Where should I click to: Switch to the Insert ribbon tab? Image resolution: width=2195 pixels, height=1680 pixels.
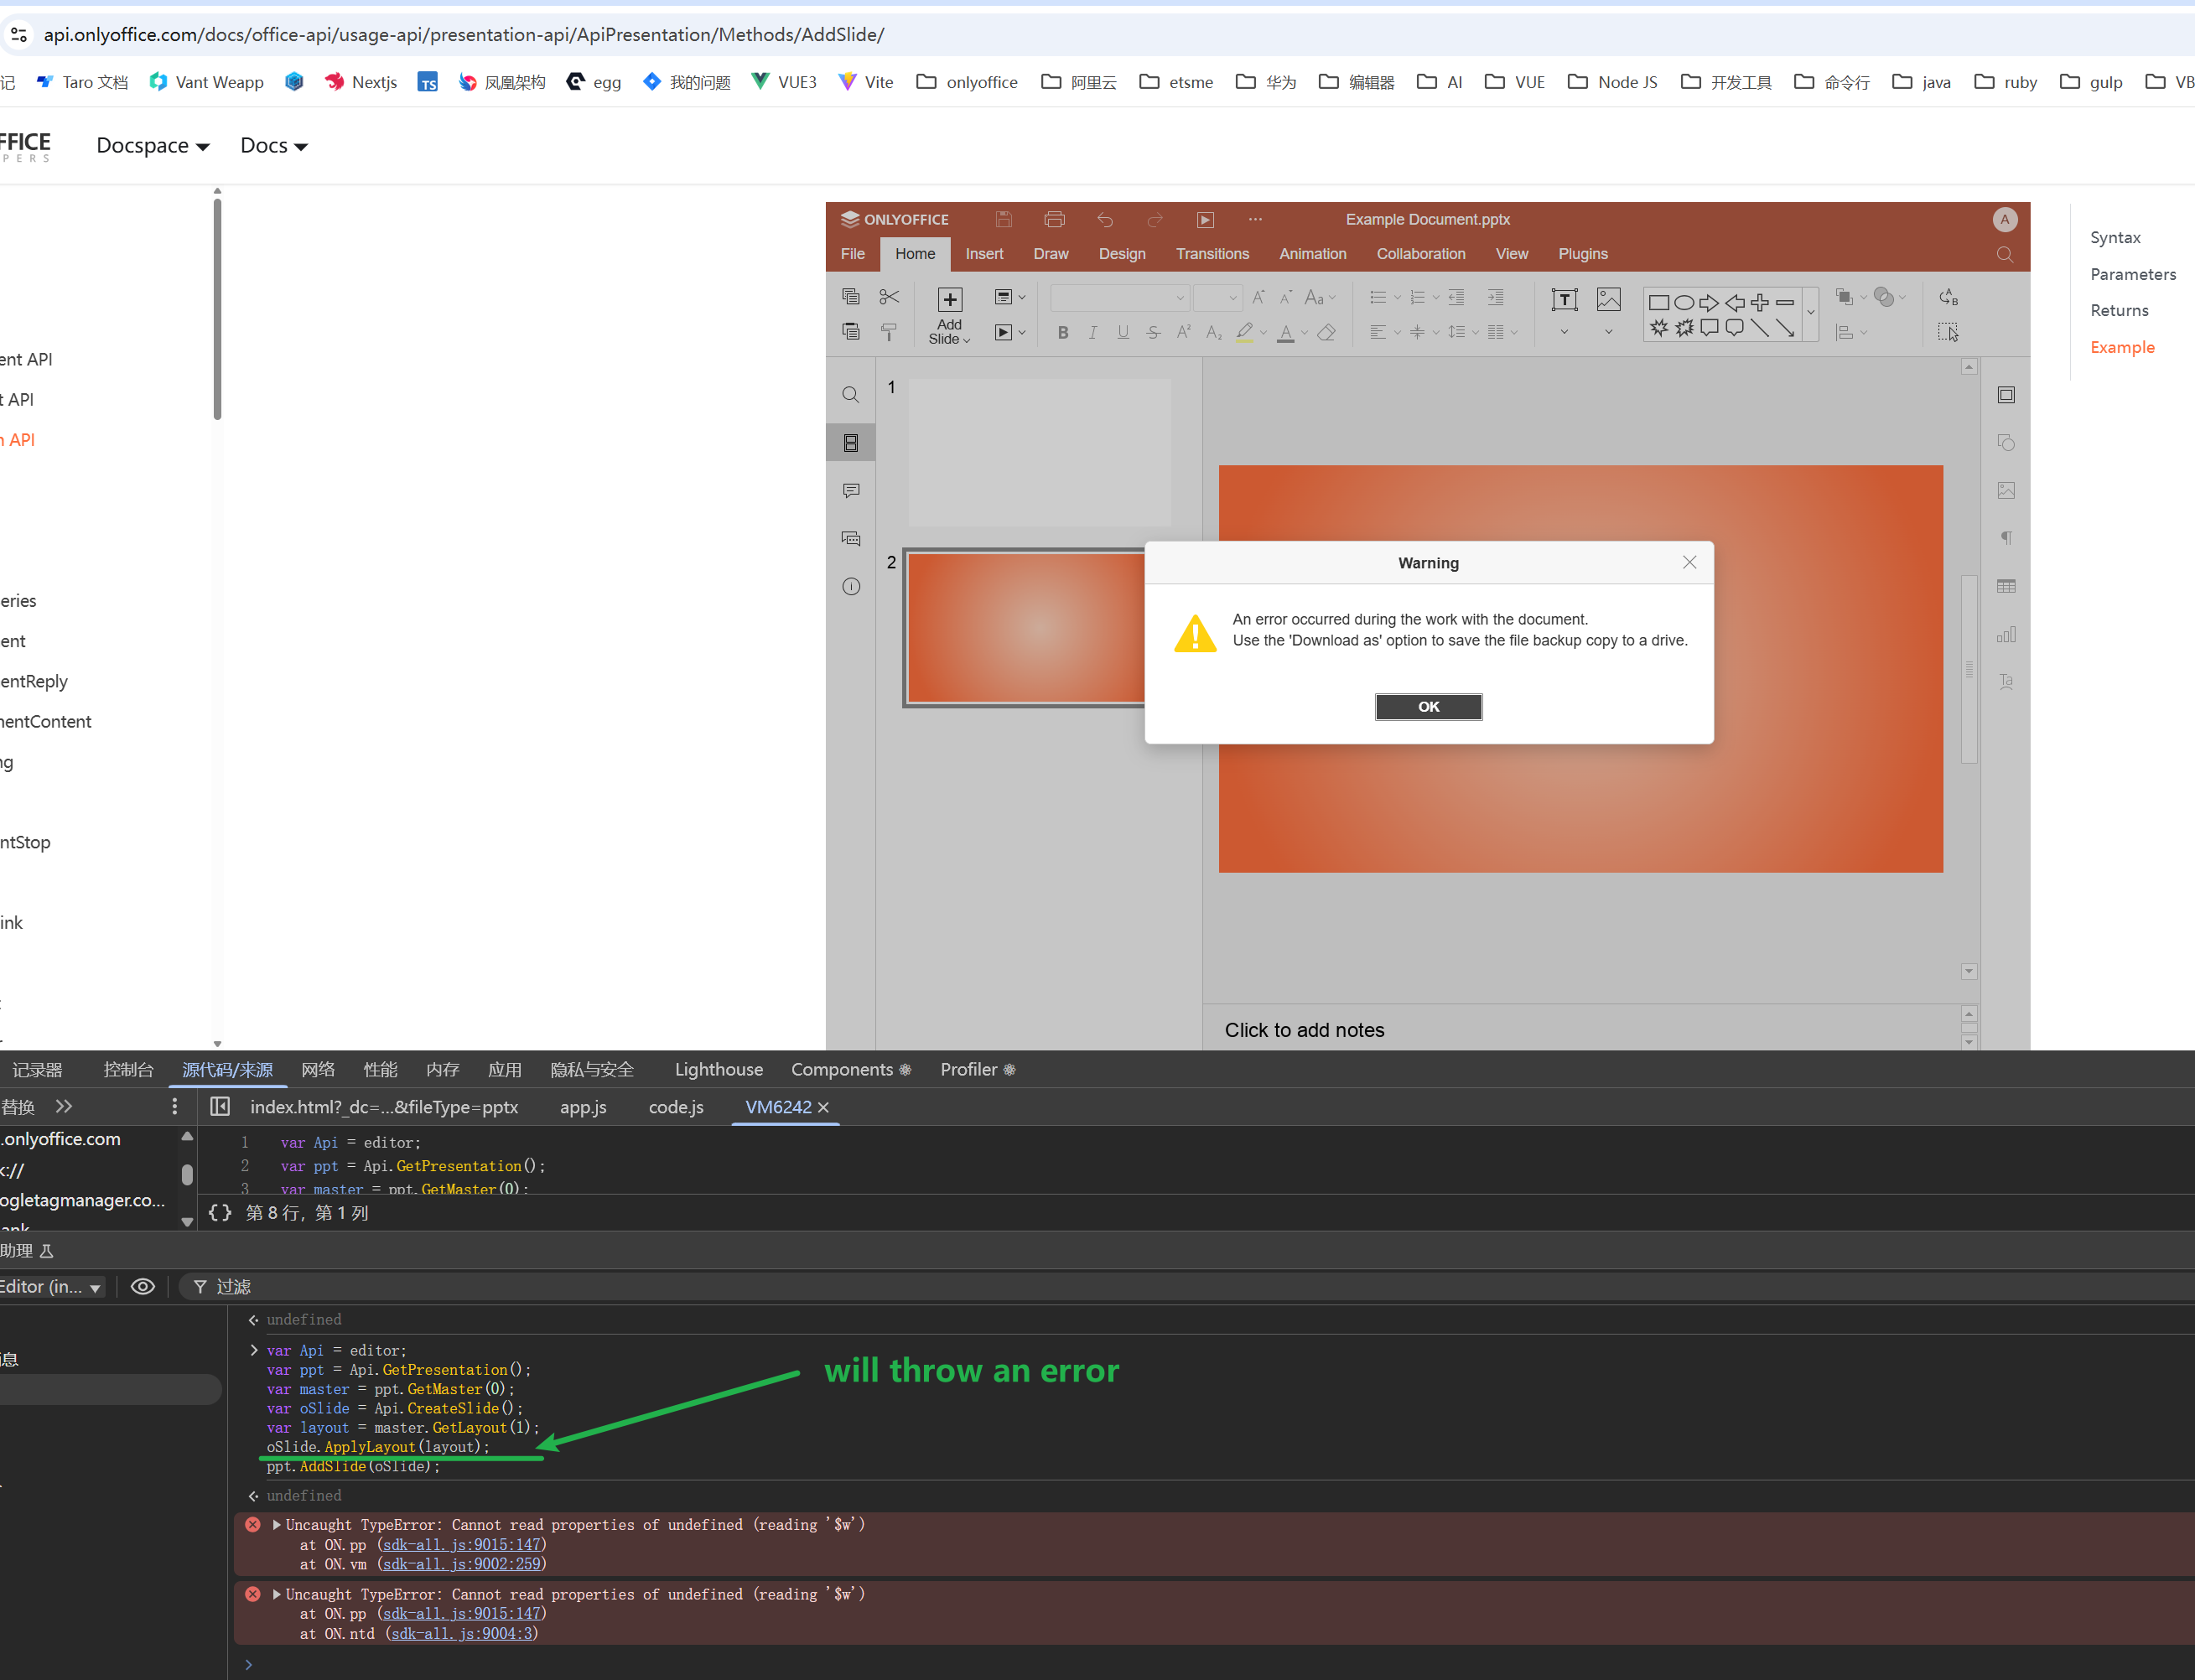click(x=984, y=254)
